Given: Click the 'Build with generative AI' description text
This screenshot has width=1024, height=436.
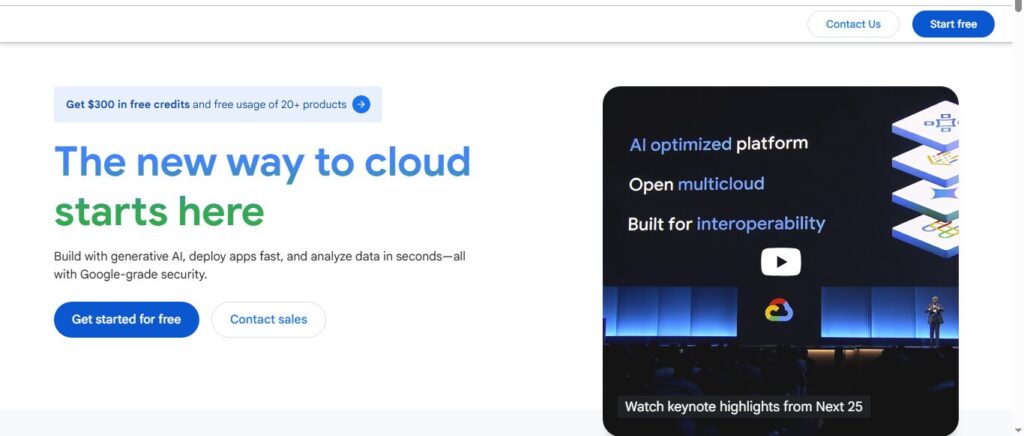Looking at the screenshot, I should [260, 265].
